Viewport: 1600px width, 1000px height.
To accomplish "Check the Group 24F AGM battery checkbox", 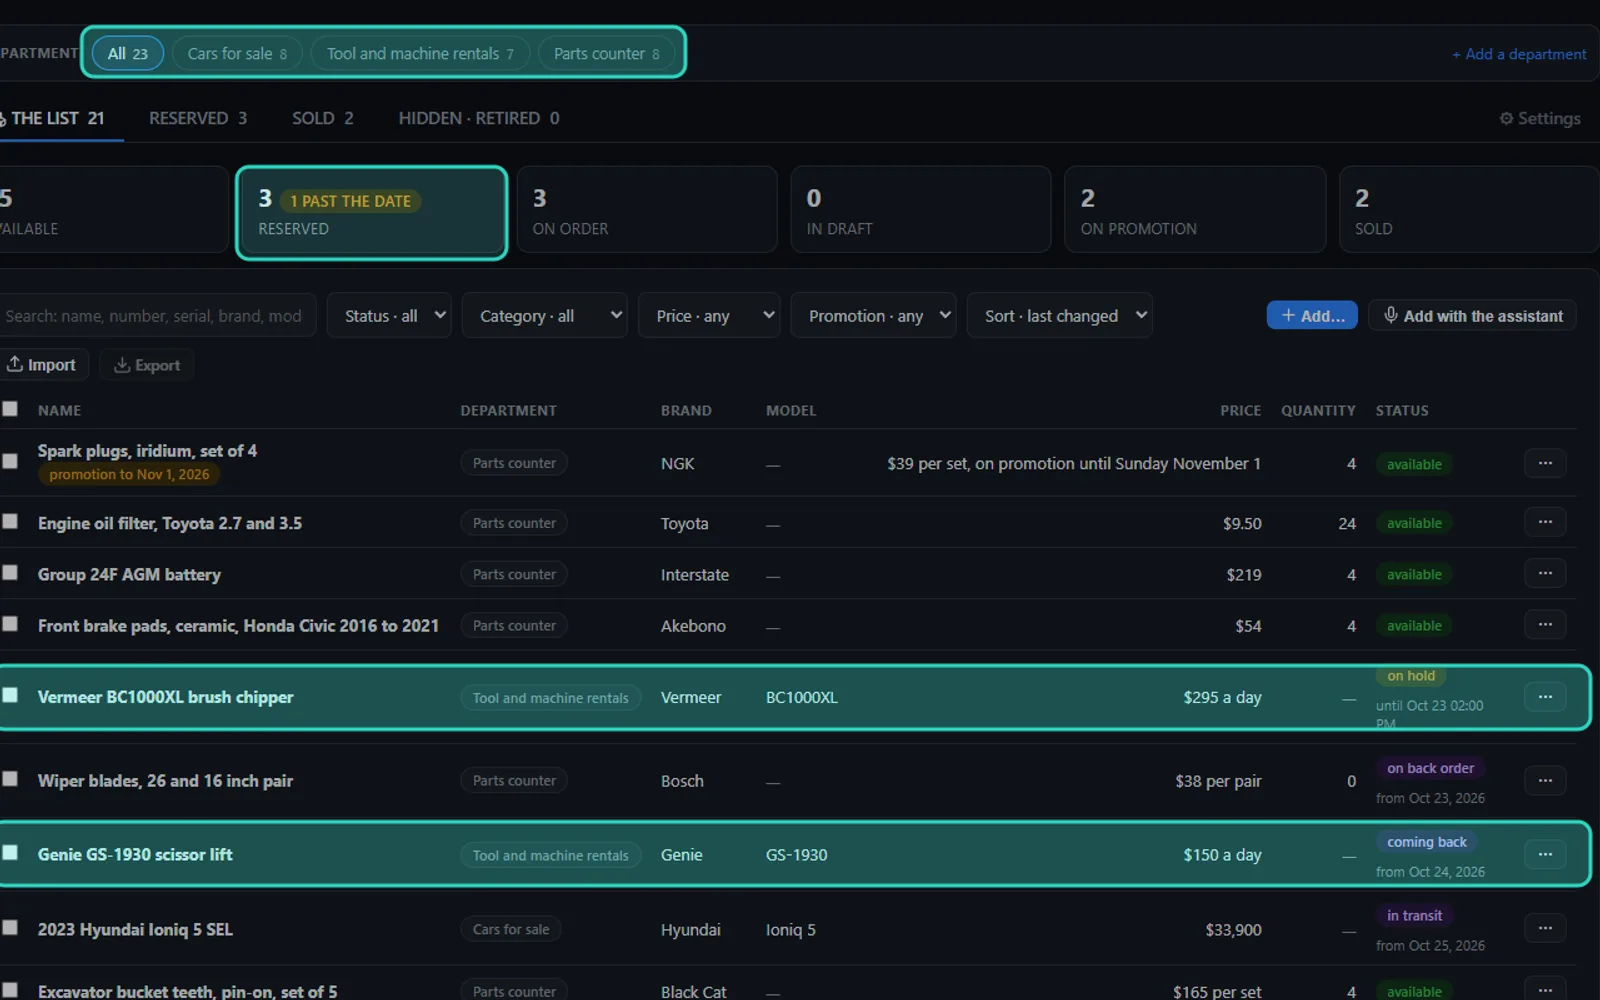I will [x=10, y=572].
